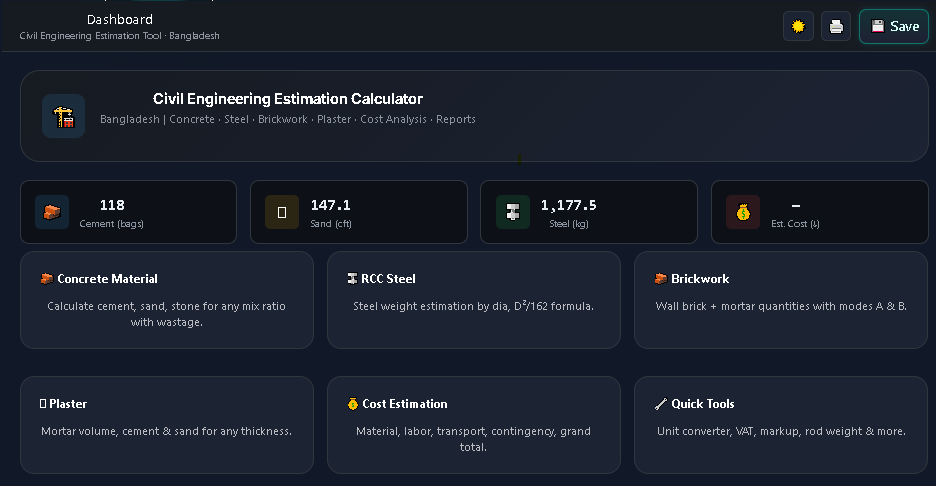Open the Concrete Material card
Viewport: 936px width, 486px height.
167,300
